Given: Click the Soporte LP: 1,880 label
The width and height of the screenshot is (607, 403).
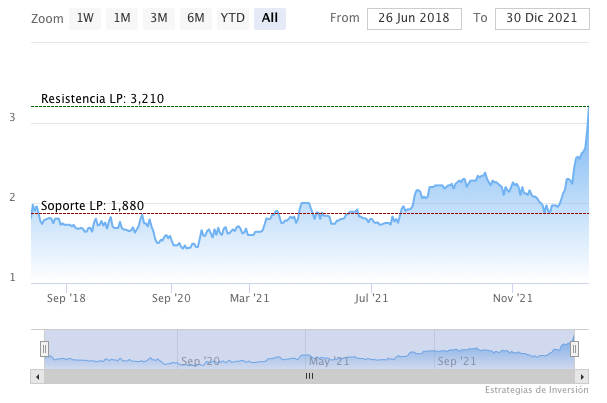Looking at the screenshot, I should 92,206.
